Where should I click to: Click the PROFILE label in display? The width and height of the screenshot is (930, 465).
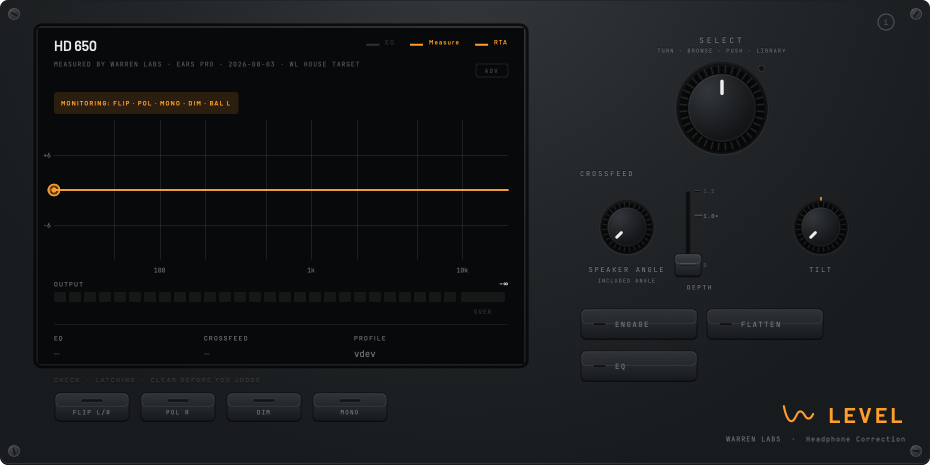[x=370, y=339]
